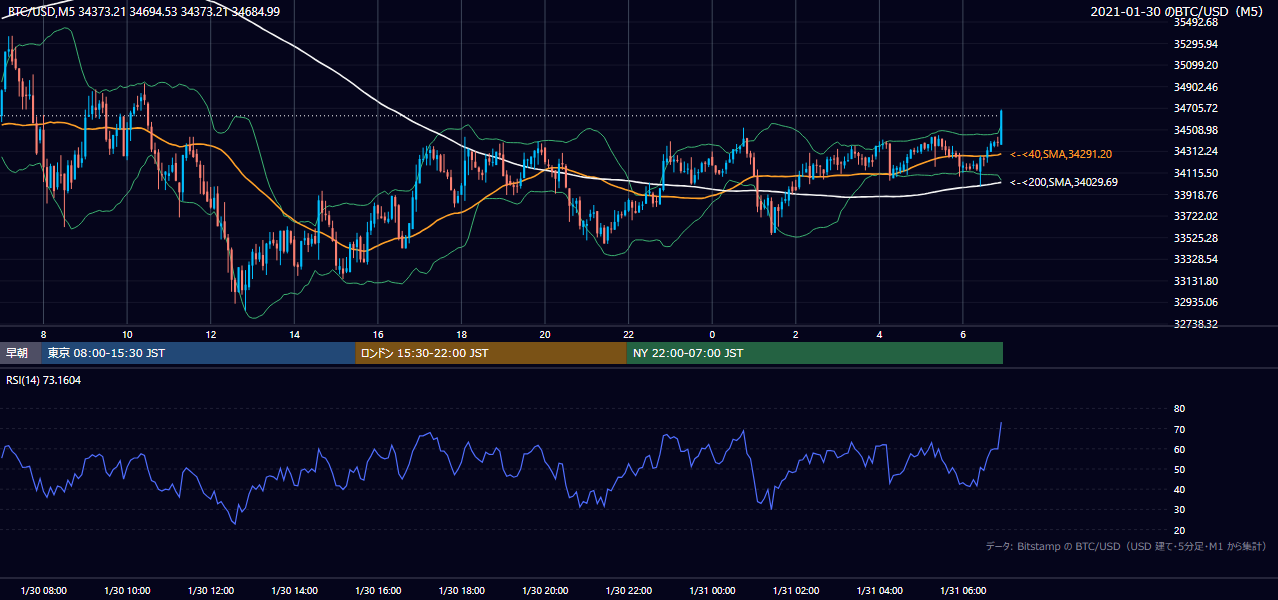
Task: Click the RSI axis value 70
Action: click(1179, 429)
